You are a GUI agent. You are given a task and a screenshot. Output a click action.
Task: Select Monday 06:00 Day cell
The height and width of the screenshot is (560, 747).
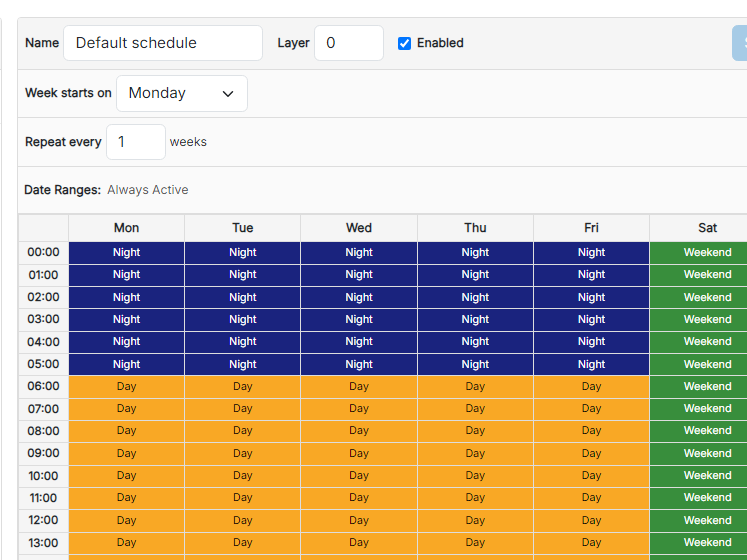coord(126,387)
